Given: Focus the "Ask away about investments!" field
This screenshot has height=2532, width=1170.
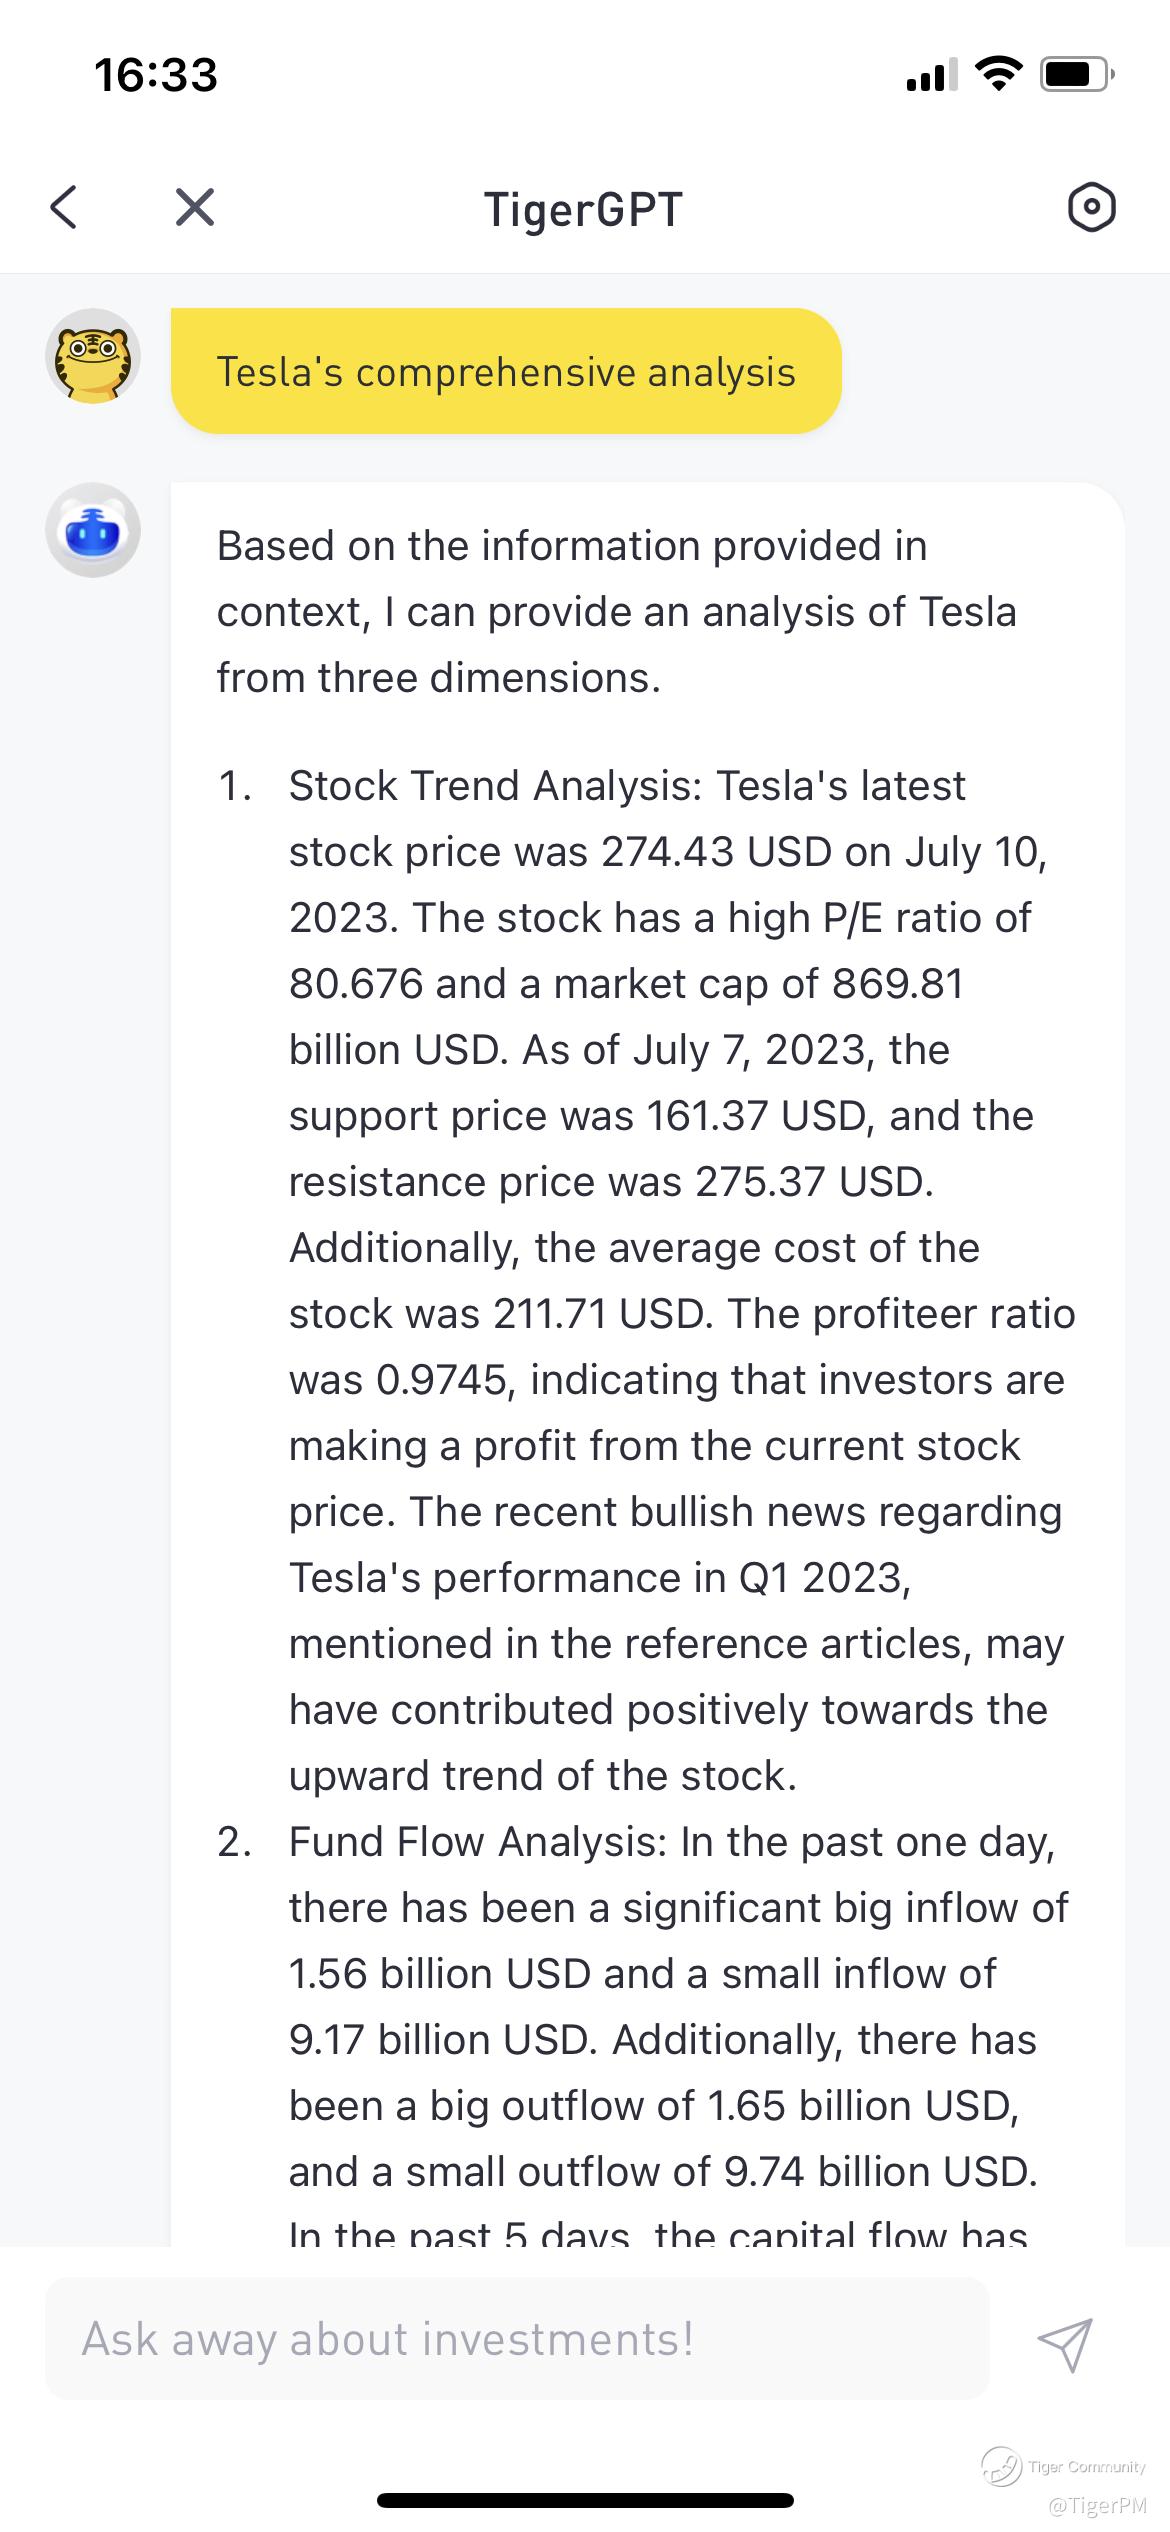Looking at the screenshot, I should (516, 2340).
